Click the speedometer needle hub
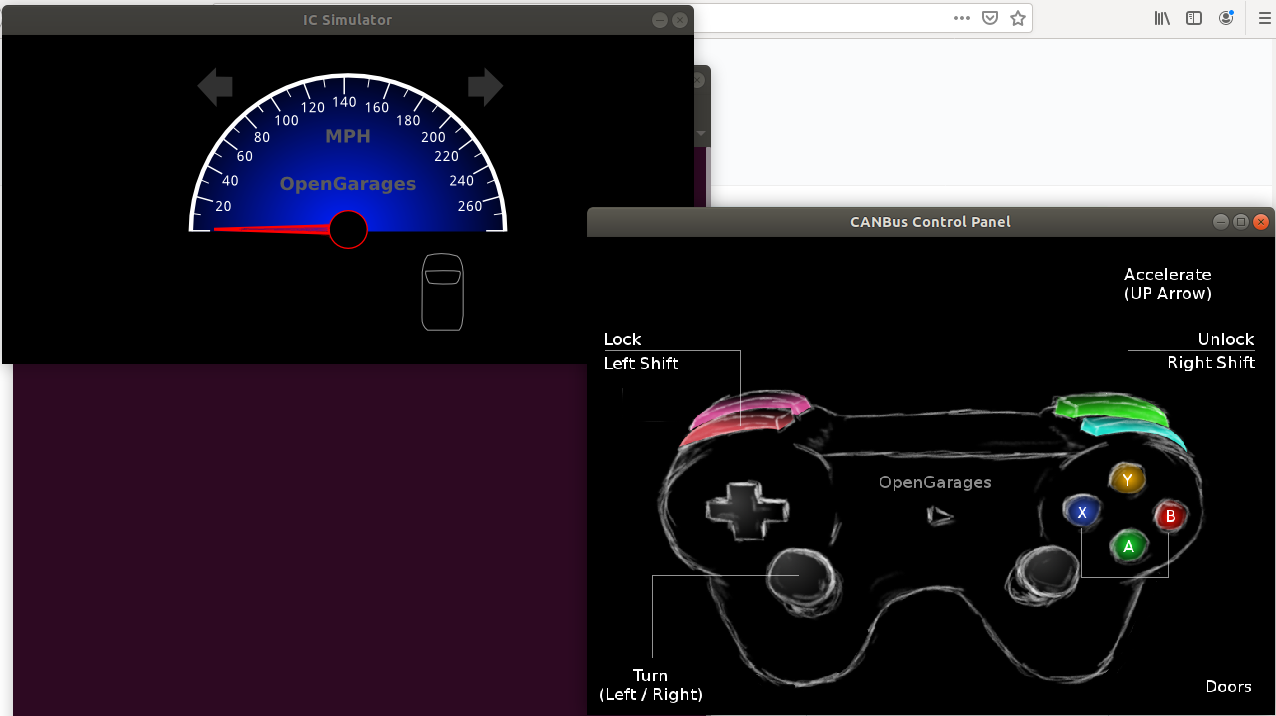 click(x=348, y=230)
